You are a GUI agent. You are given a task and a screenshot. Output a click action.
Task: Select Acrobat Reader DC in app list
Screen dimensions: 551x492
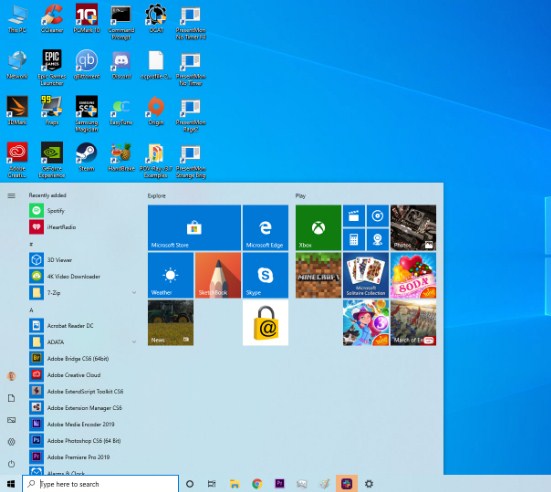pos(83,325)
